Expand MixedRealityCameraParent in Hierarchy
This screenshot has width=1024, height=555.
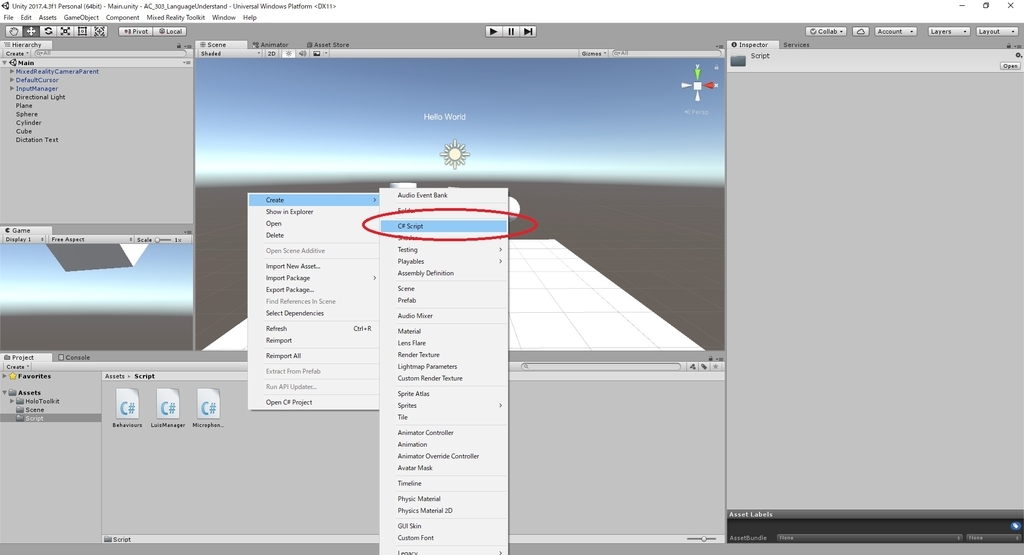point(12,71)
